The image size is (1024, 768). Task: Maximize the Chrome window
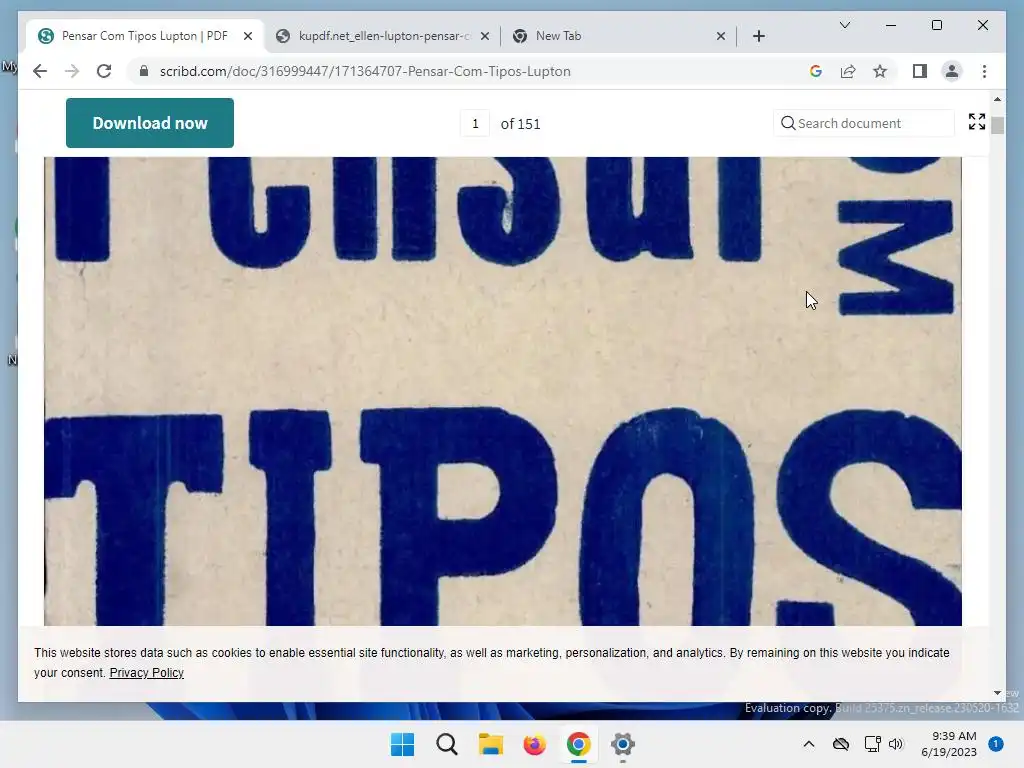pos(936,25)
